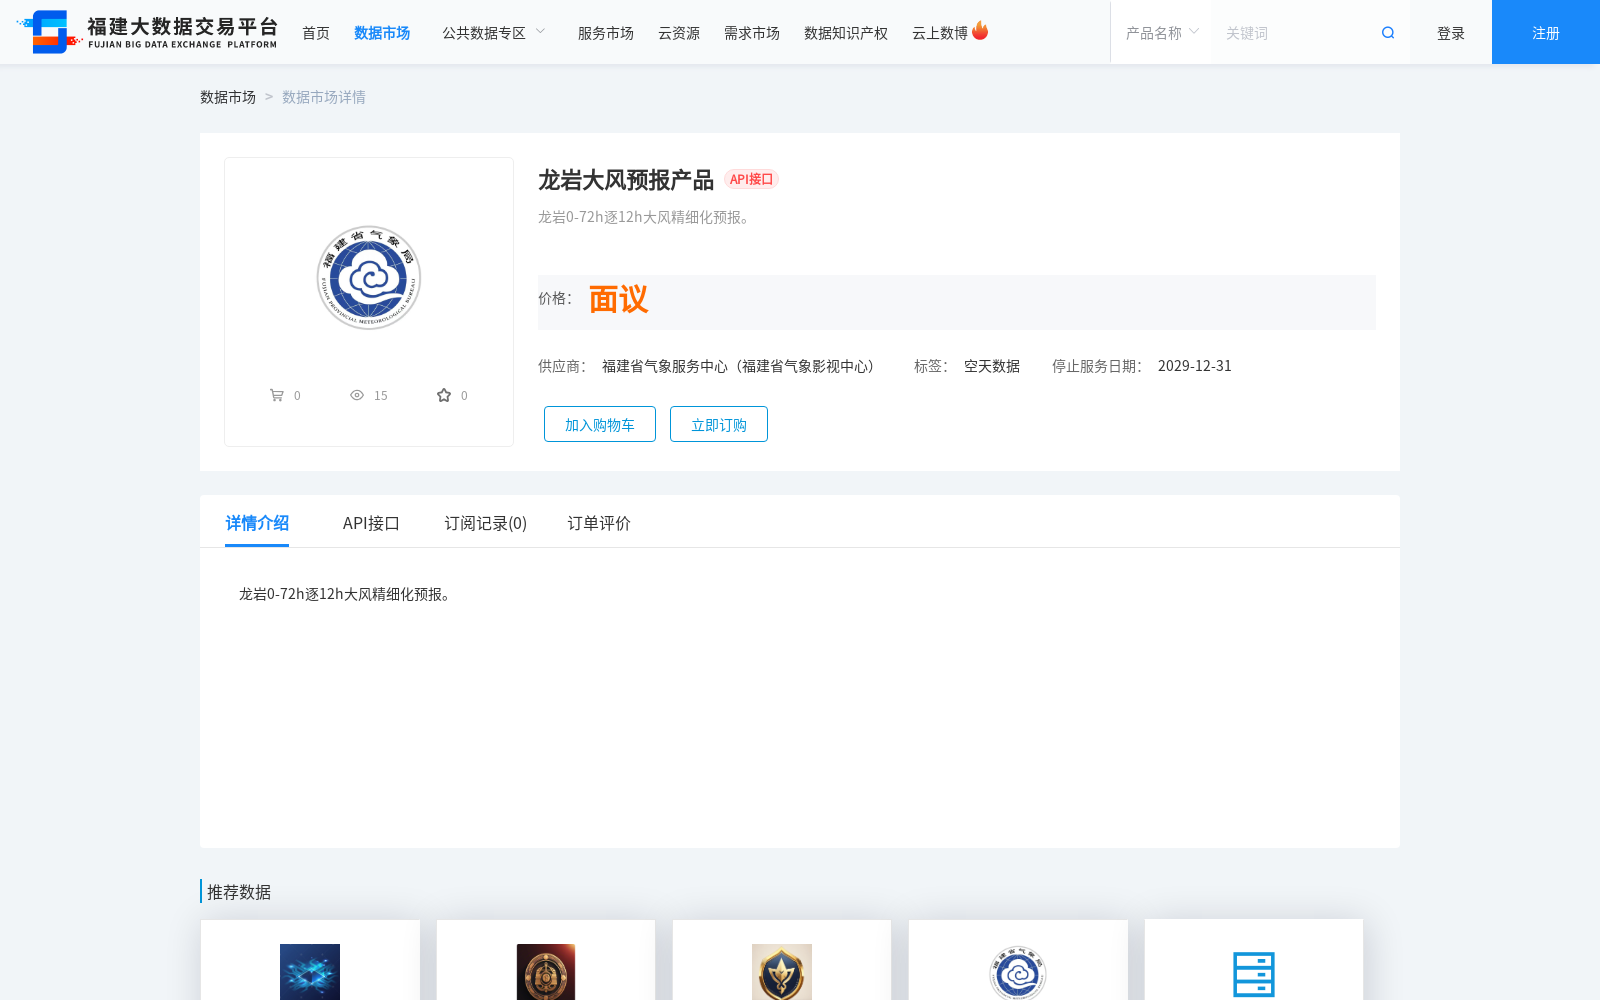Click the fire icon next to 云上数博

point(980,31)
